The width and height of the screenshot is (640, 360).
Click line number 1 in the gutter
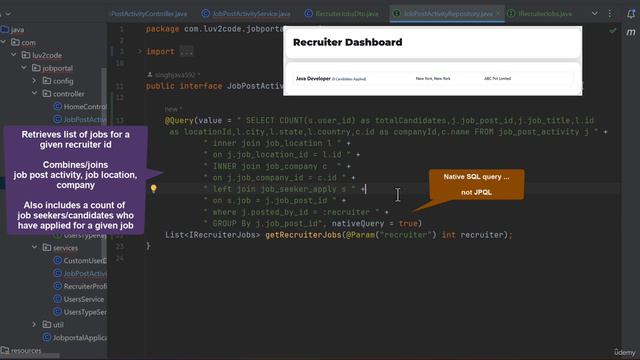pyautogui.click(x=121, y=29)
